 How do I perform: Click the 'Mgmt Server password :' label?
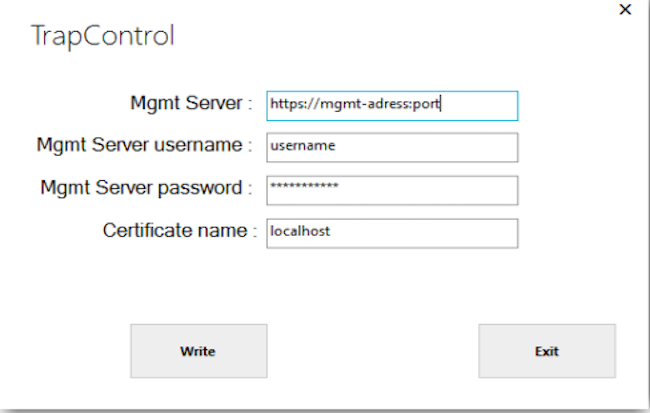[146, 188]
